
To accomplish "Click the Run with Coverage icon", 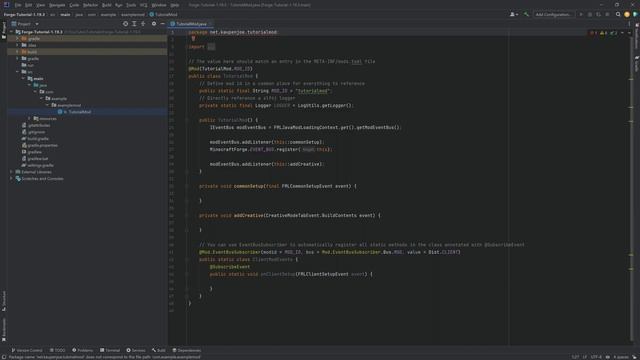I will click(x=598, y=14).
